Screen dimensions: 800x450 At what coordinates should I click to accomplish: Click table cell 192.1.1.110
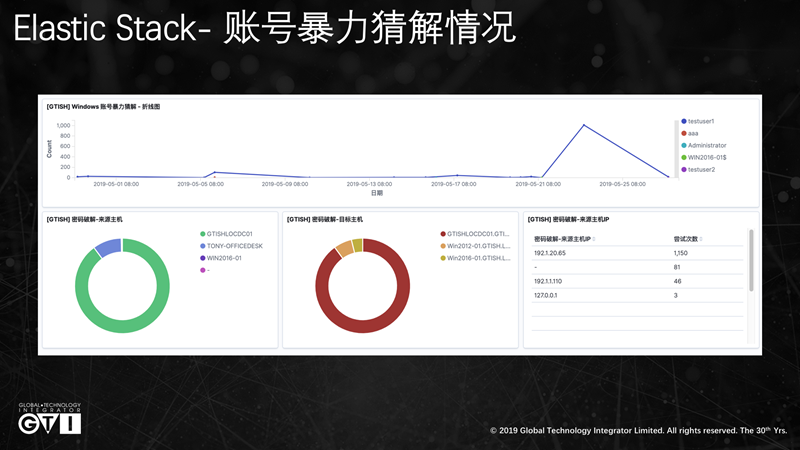coord(548,281)
